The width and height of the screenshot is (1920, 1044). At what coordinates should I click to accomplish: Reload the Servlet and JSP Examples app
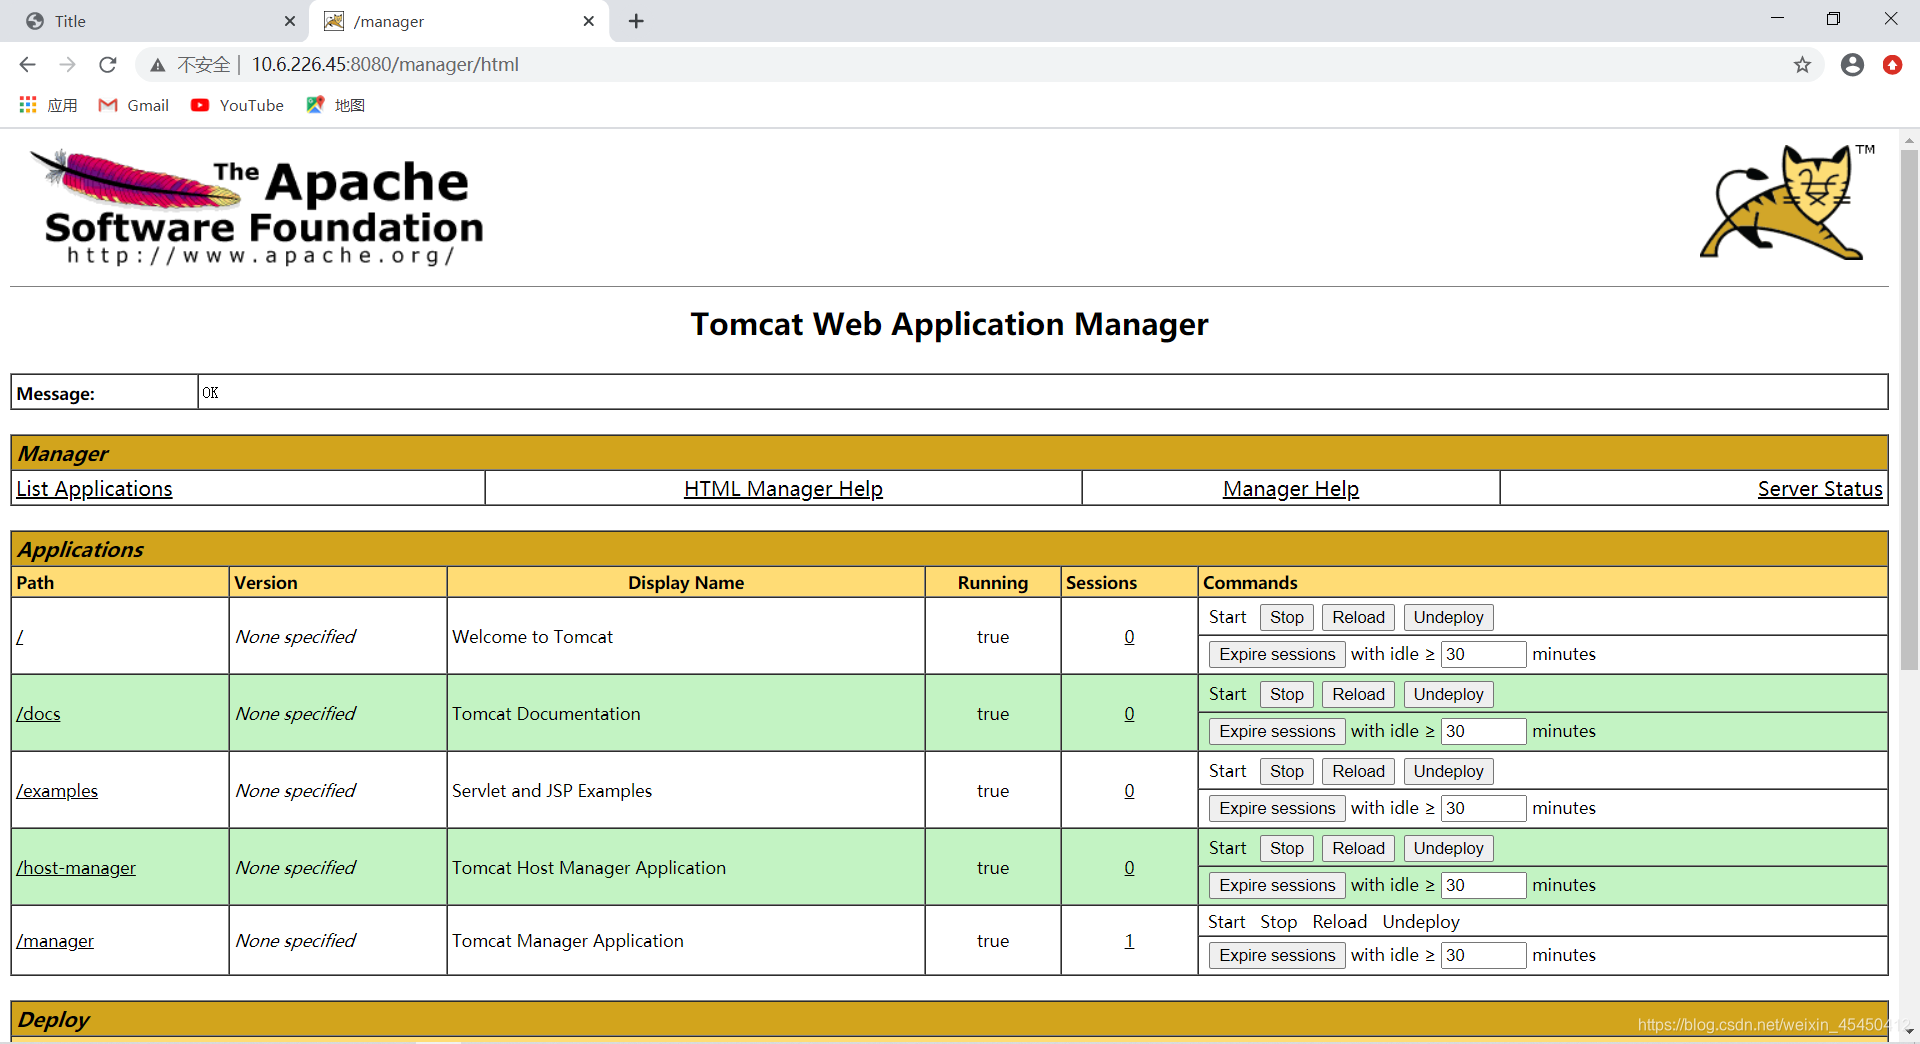coord(1358,772)
